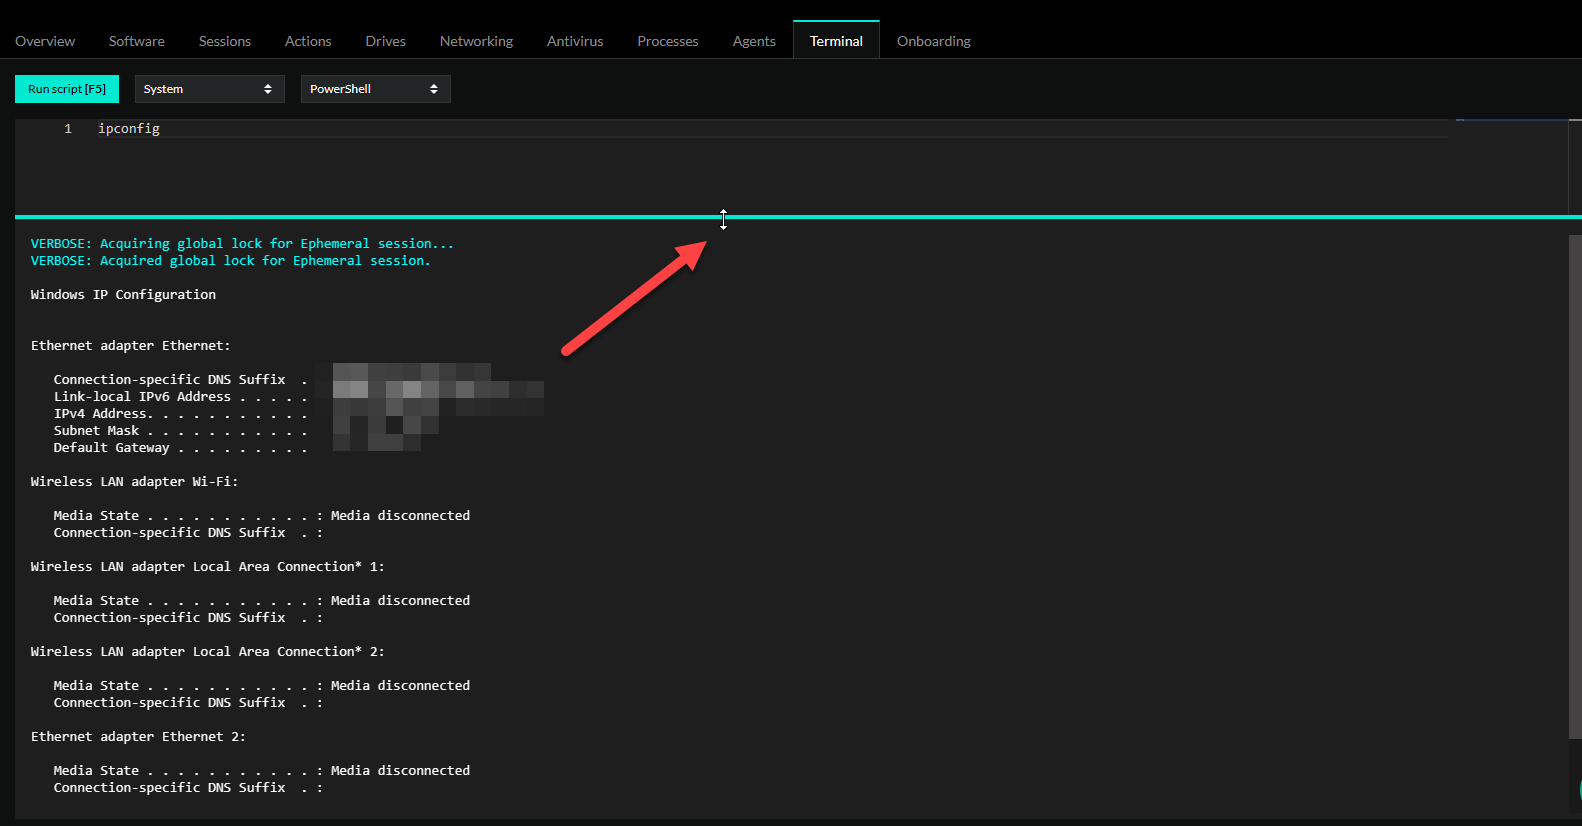Viewport: 1582px width, 826px height.
Task: Open the Onboarding tab
Action: pos(934,41)
